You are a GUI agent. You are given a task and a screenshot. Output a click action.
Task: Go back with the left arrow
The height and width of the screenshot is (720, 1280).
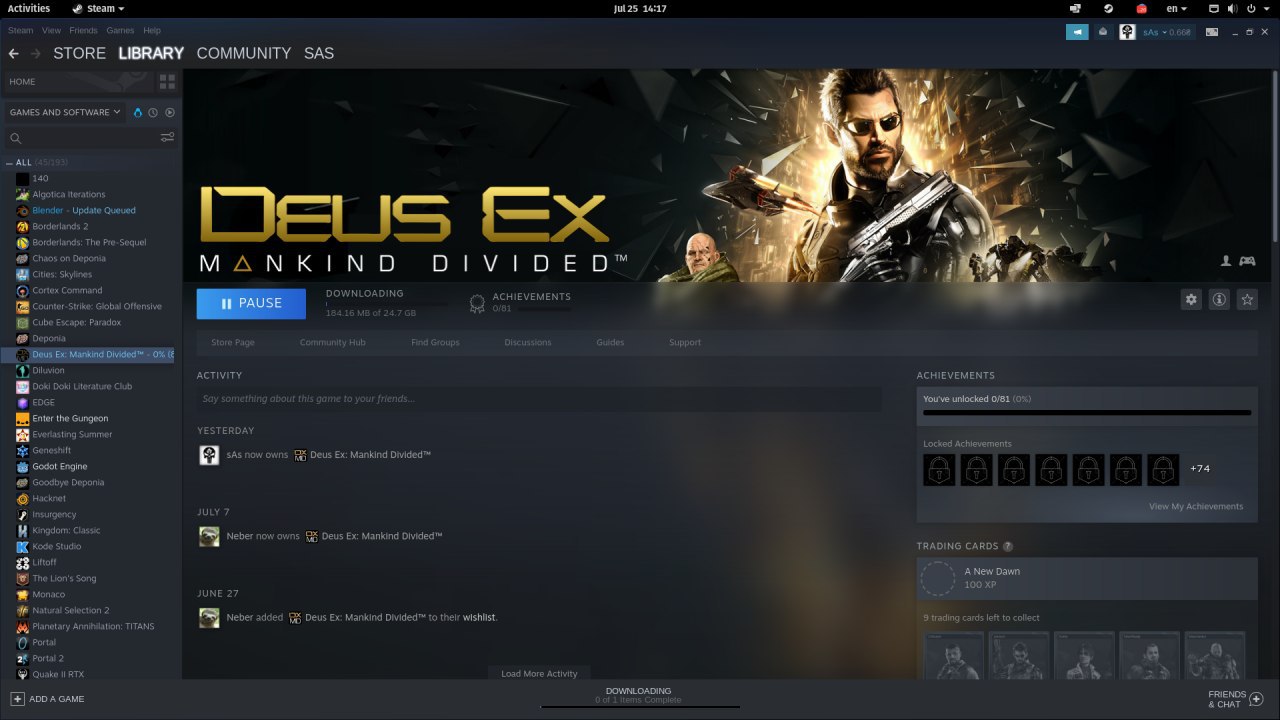click(x=13, y=53)
